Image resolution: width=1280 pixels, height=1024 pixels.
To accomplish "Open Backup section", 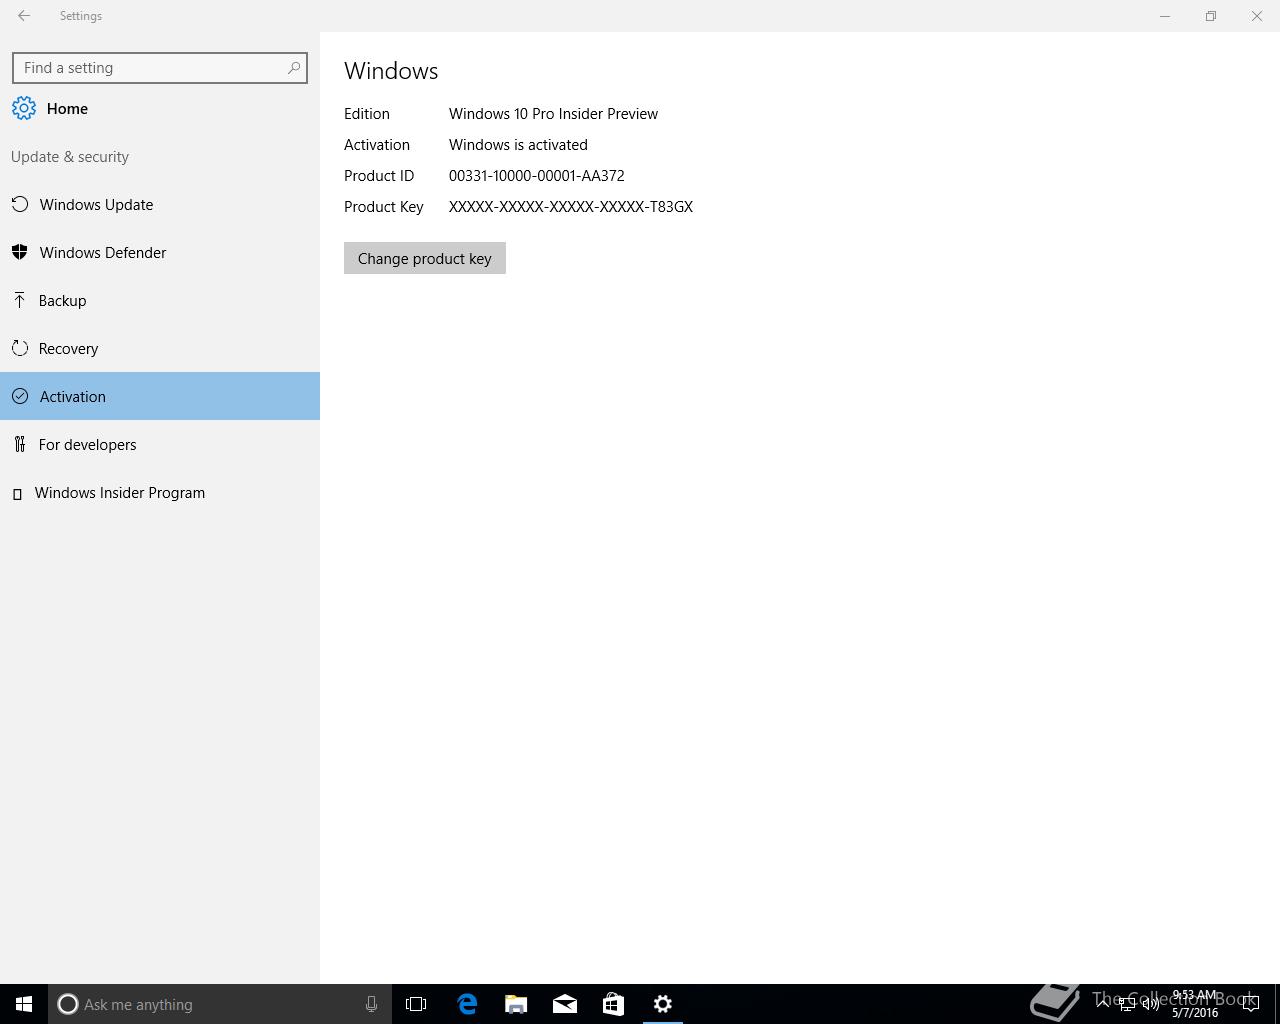I will (x=160, y=301).
